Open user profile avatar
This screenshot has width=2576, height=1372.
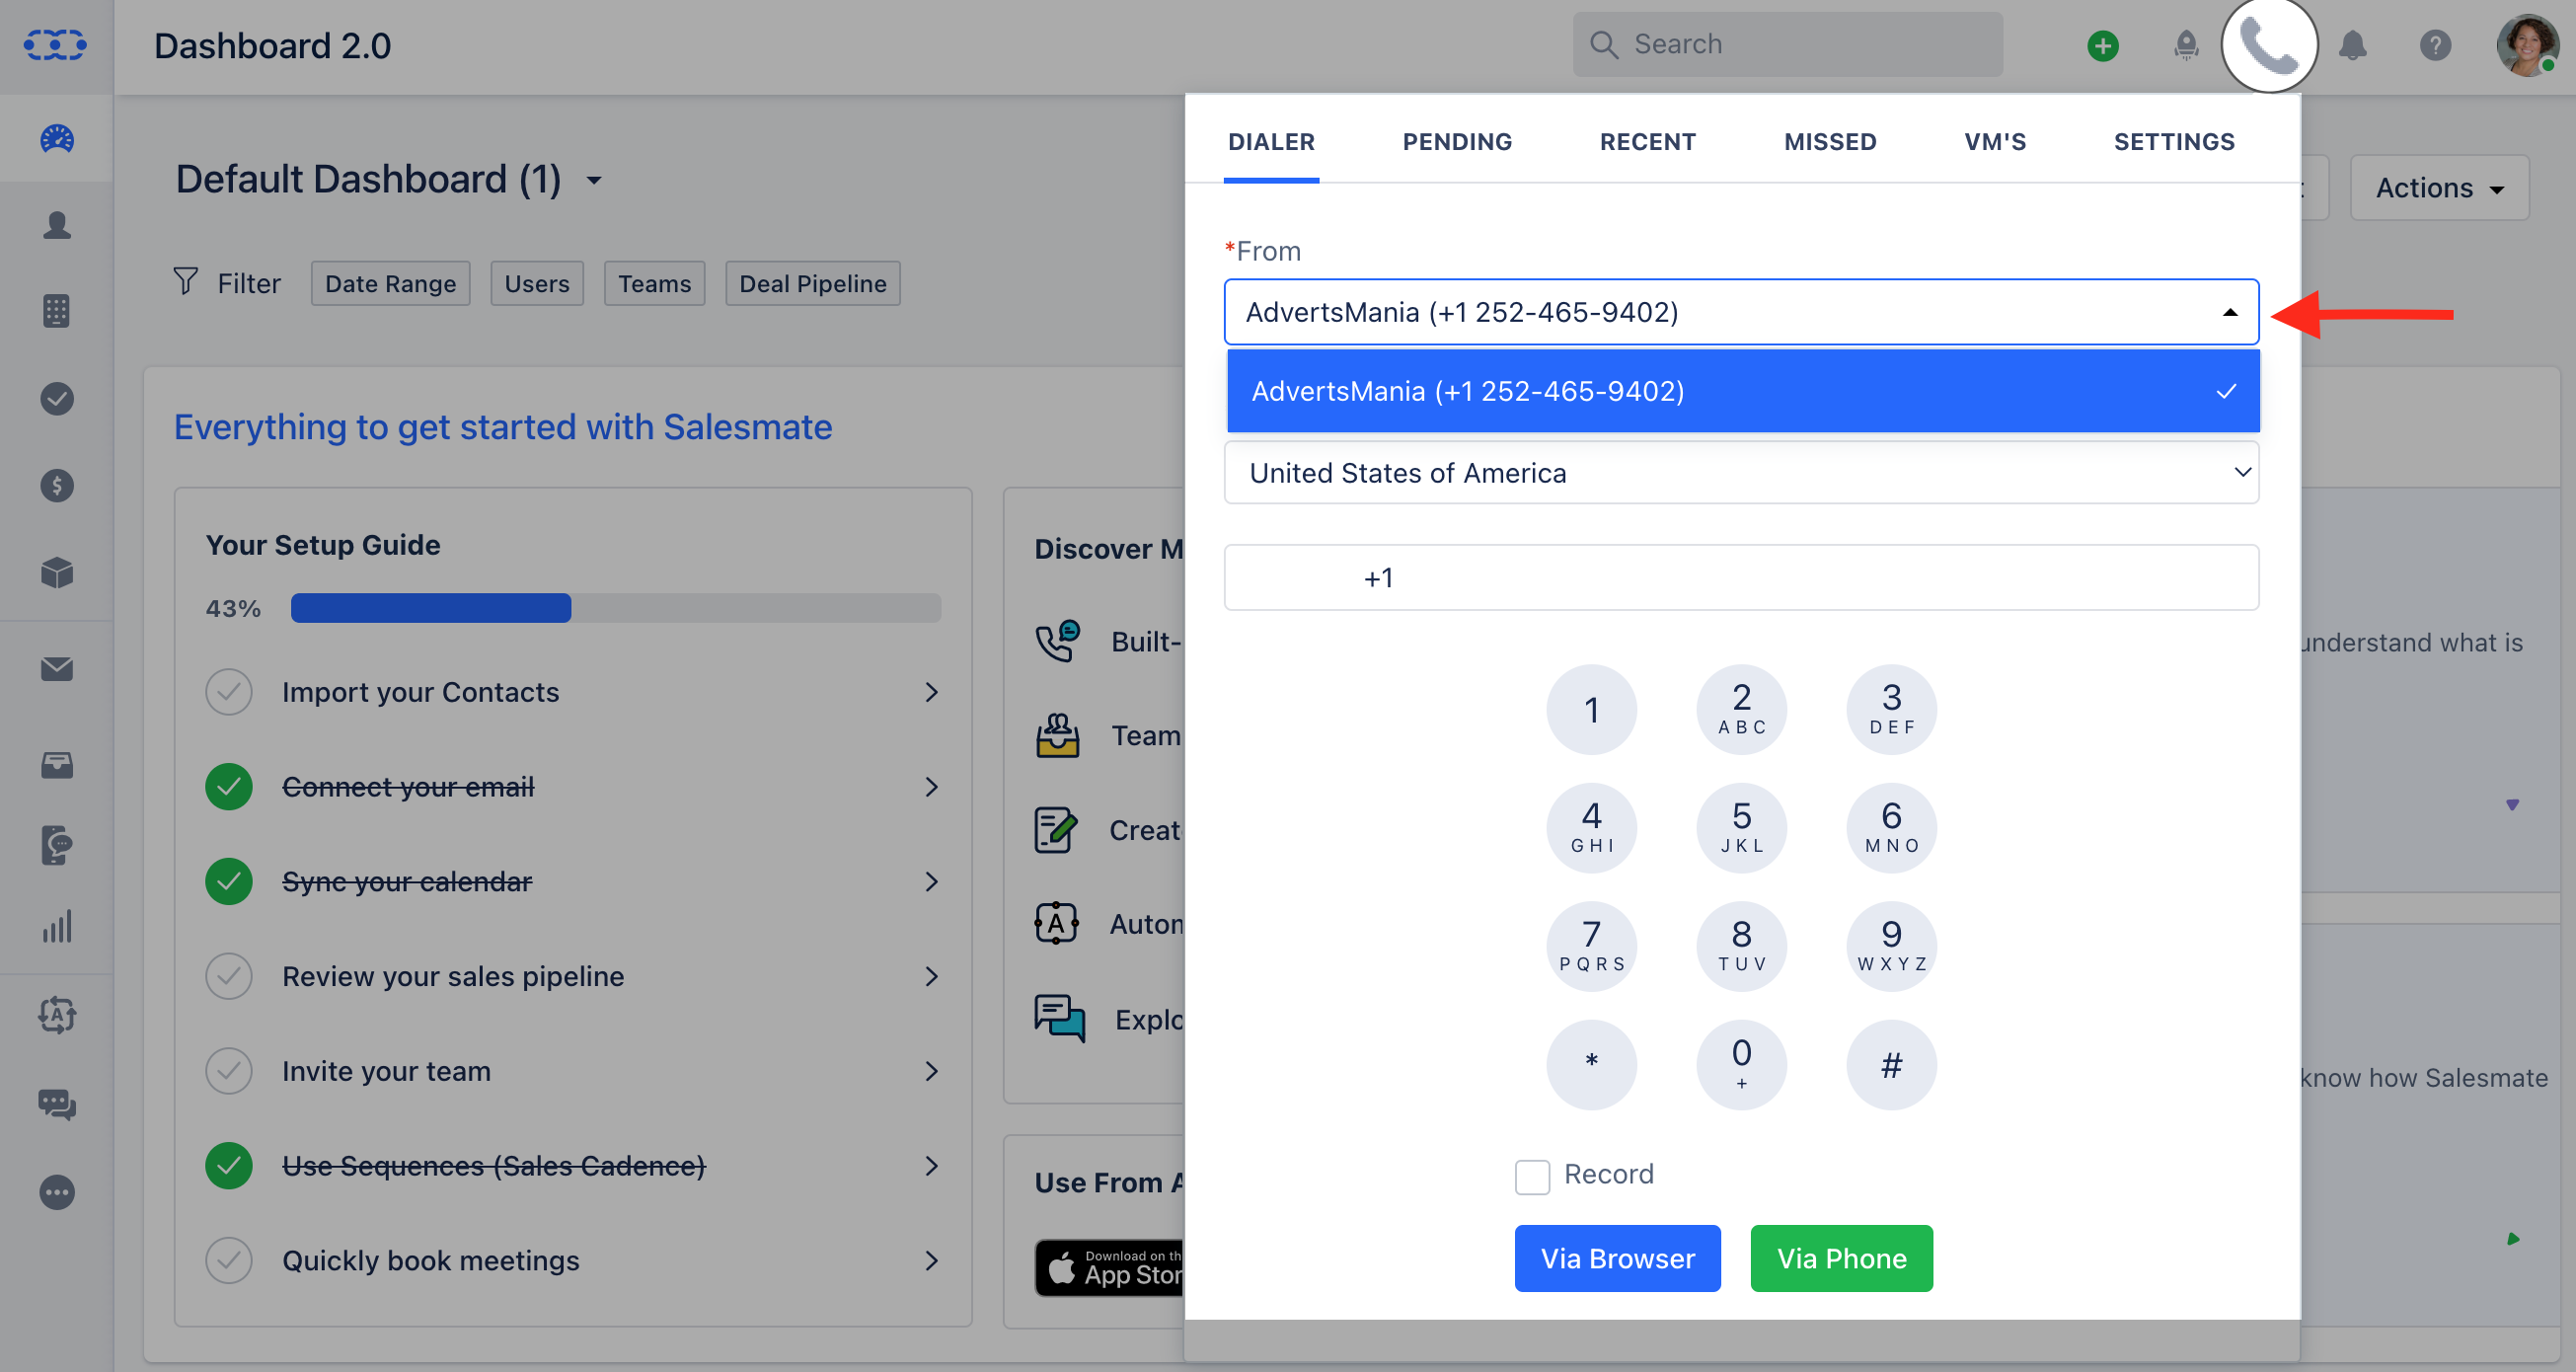(2526, 45)
